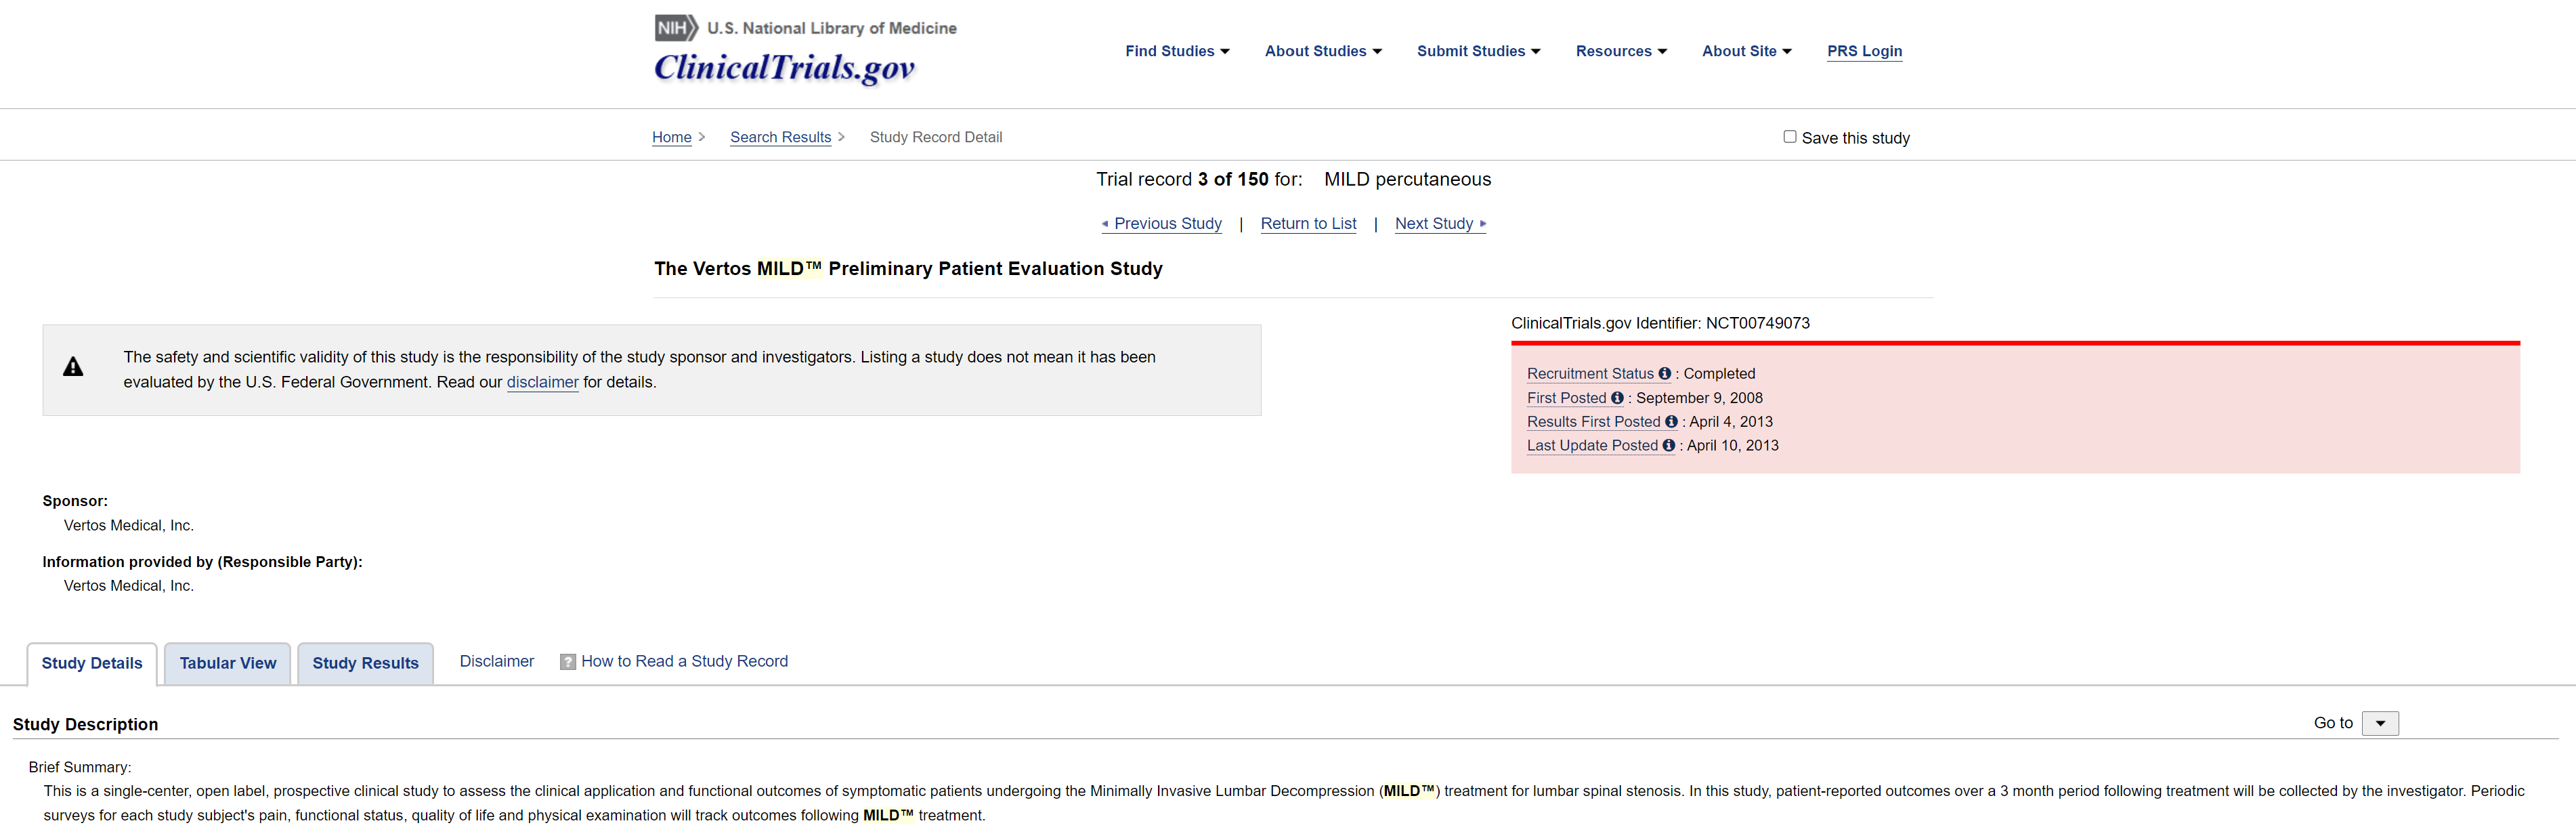Click 'Vertos Medical, Inc.' under Sponsor
The height and width of the screenshot is (836, 2576).
click(x=129, y=525)
